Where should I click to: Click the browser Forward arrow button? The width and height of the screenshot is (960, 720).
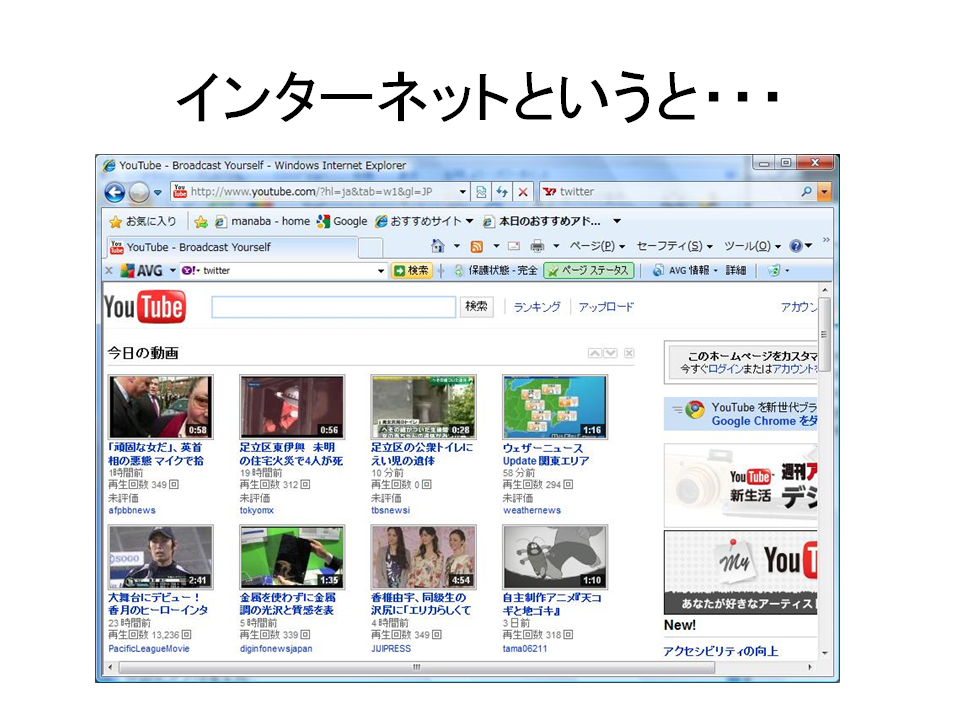[x=139, y=192]
